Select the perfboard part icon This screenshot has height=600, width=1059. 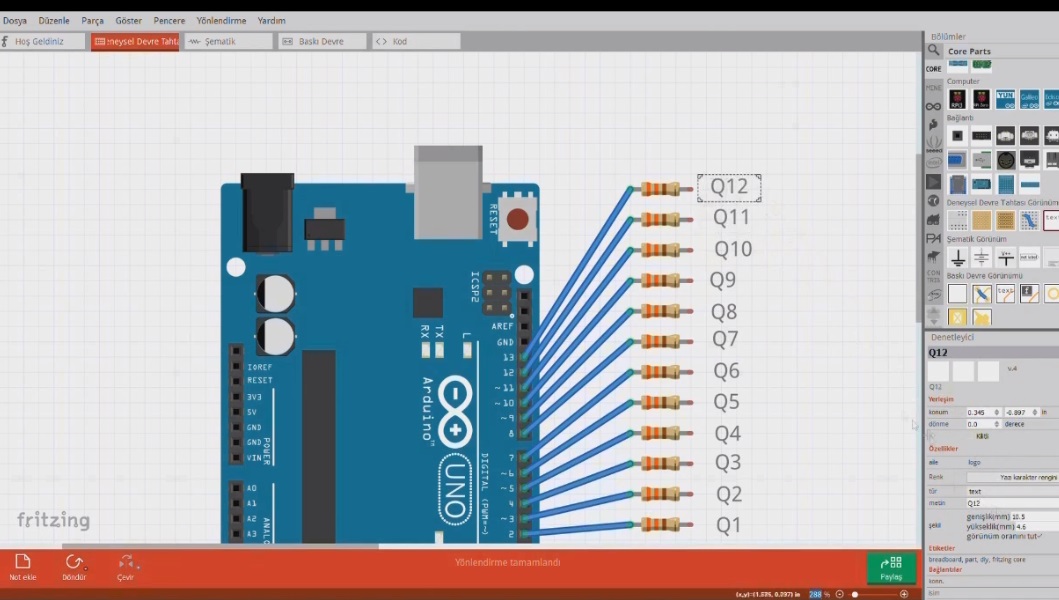tap(981, 220)
